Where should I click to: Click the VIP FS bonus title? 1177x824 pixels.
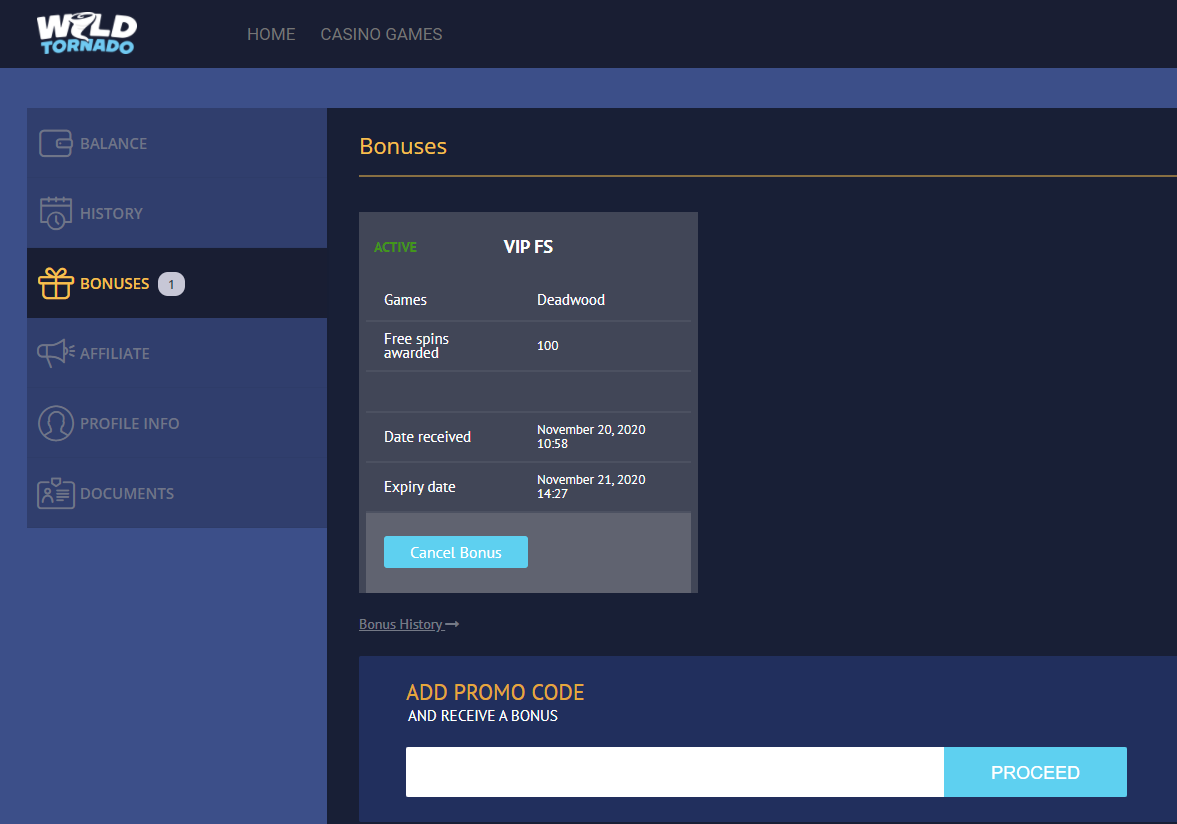coord(528,247)
